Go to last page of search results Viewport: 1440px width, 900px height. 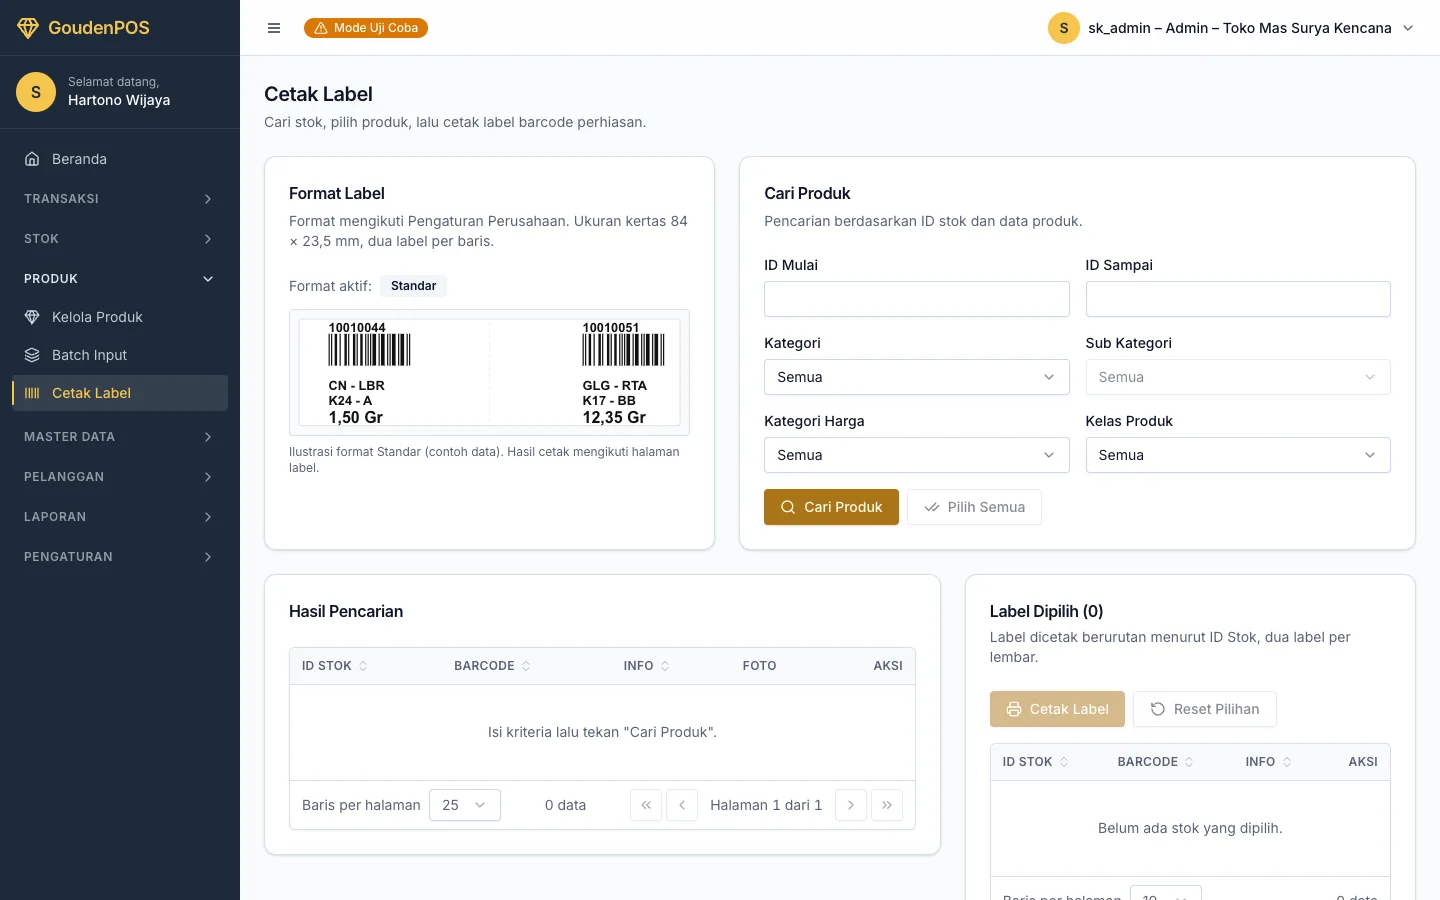click(x=887, y=805)
